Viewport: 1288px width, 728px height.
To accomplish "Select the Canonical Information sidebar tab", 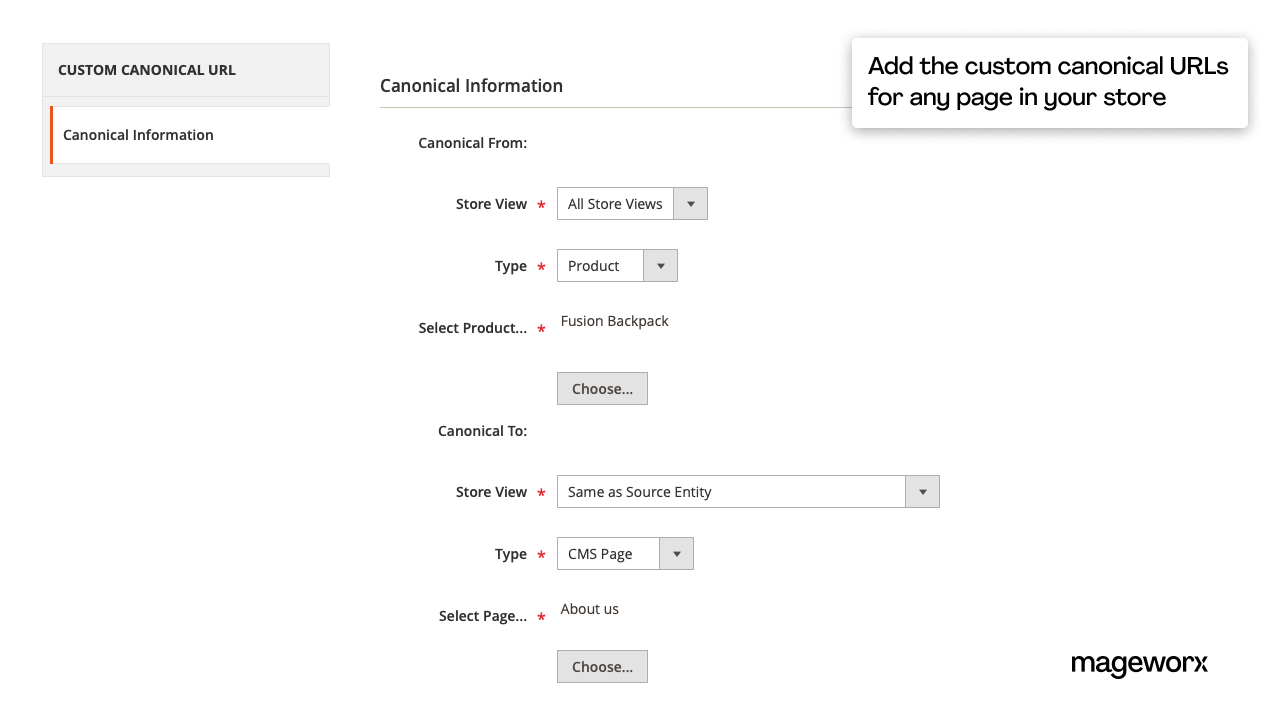I will point(137,134).
